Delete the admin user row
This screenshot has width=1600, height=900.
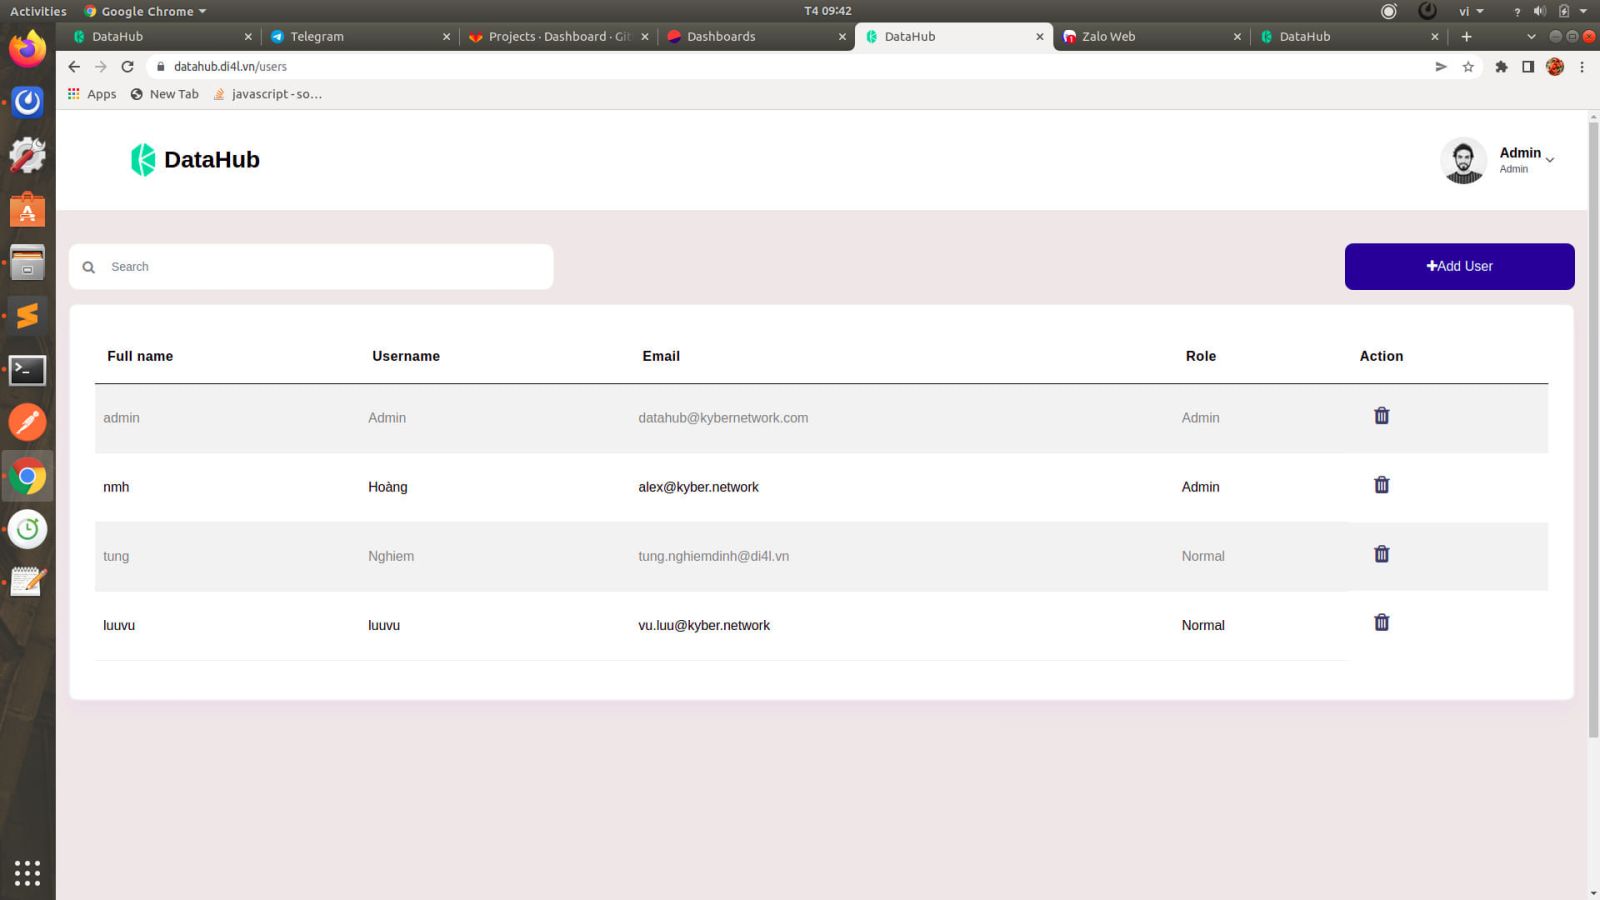[x=1381, y=416]
